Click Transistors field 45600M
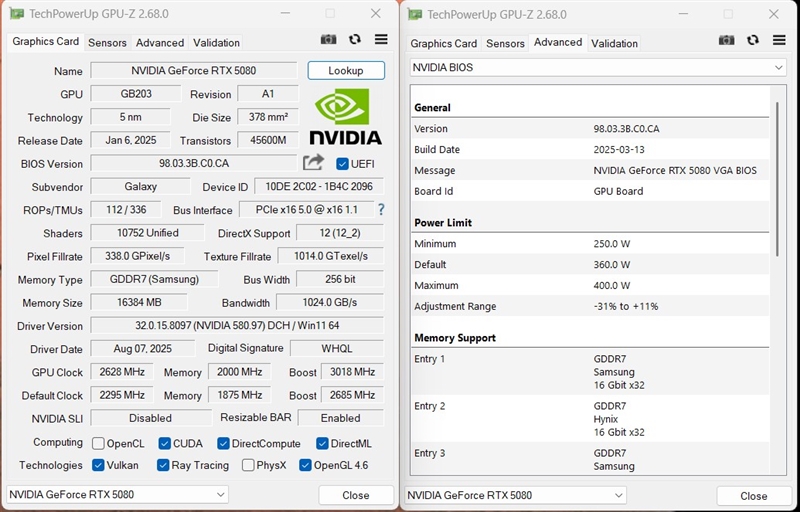This screenshot has width=800, height=512. click(x=268, y=140)
